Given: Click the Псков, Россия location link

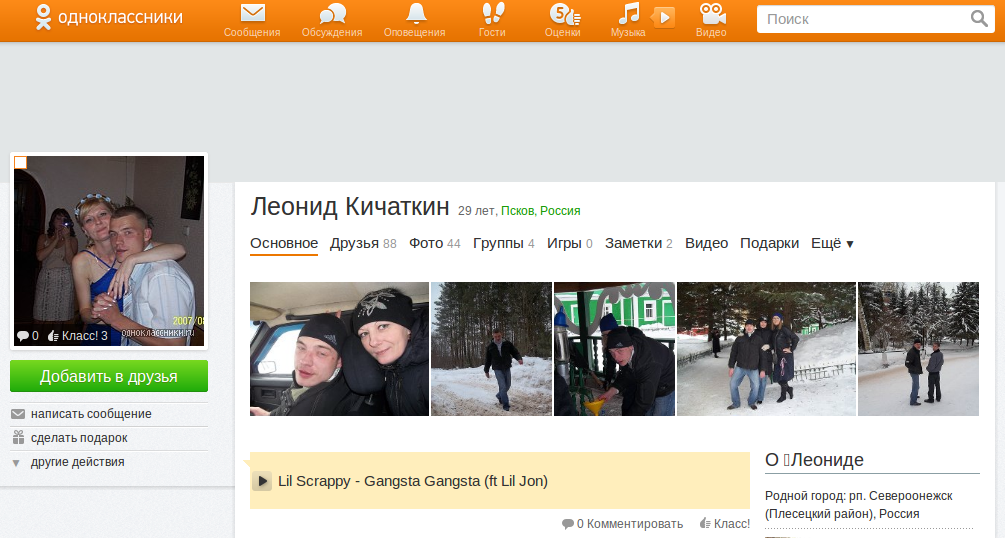Looking at the screenshot, I should (x=540, y=210).
